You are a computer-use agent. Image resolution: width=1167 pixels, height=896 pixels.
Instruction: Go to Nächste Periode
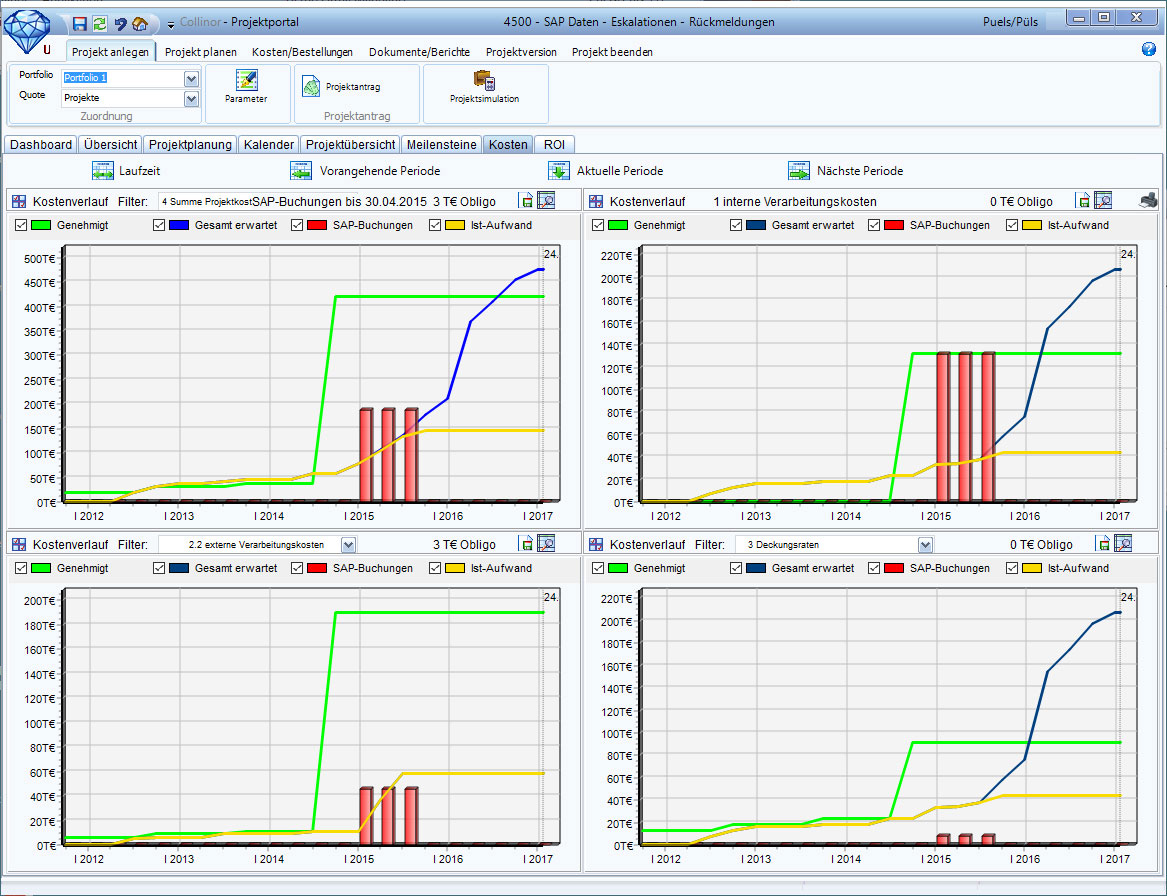click(845, 171)
